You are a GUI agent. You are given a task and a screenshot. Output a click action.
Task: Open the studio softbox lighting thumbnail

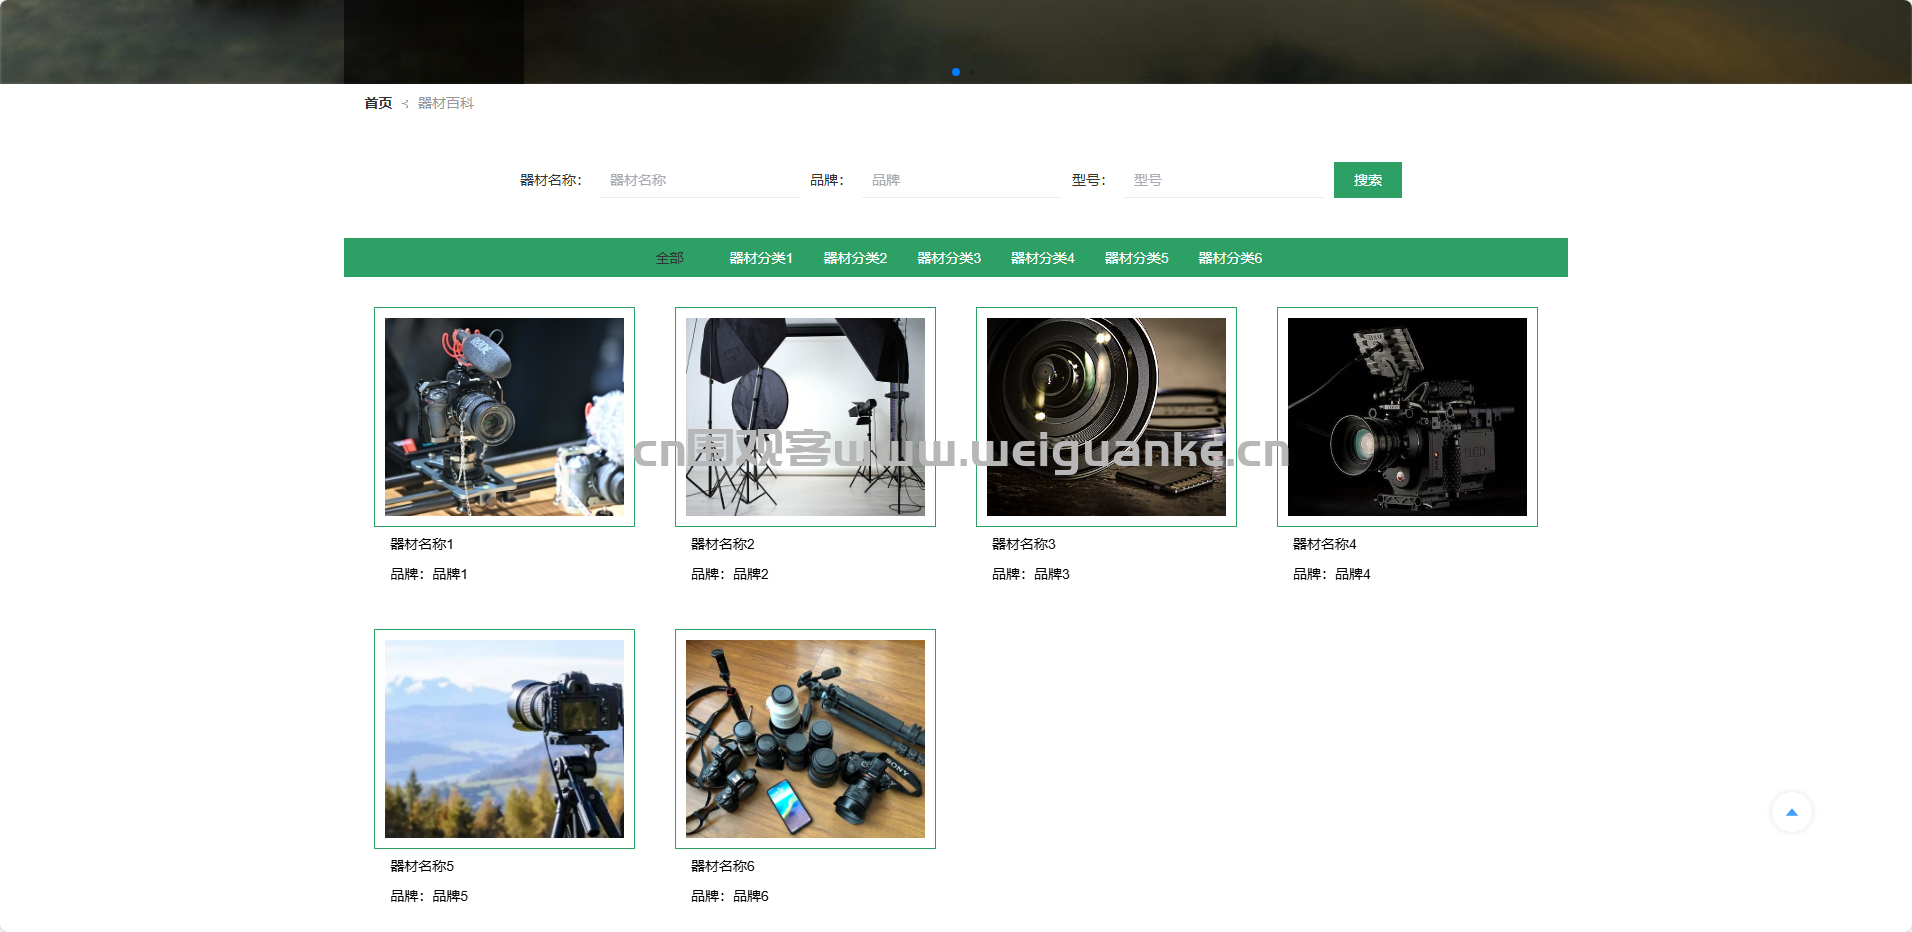(x=805, y=417)
